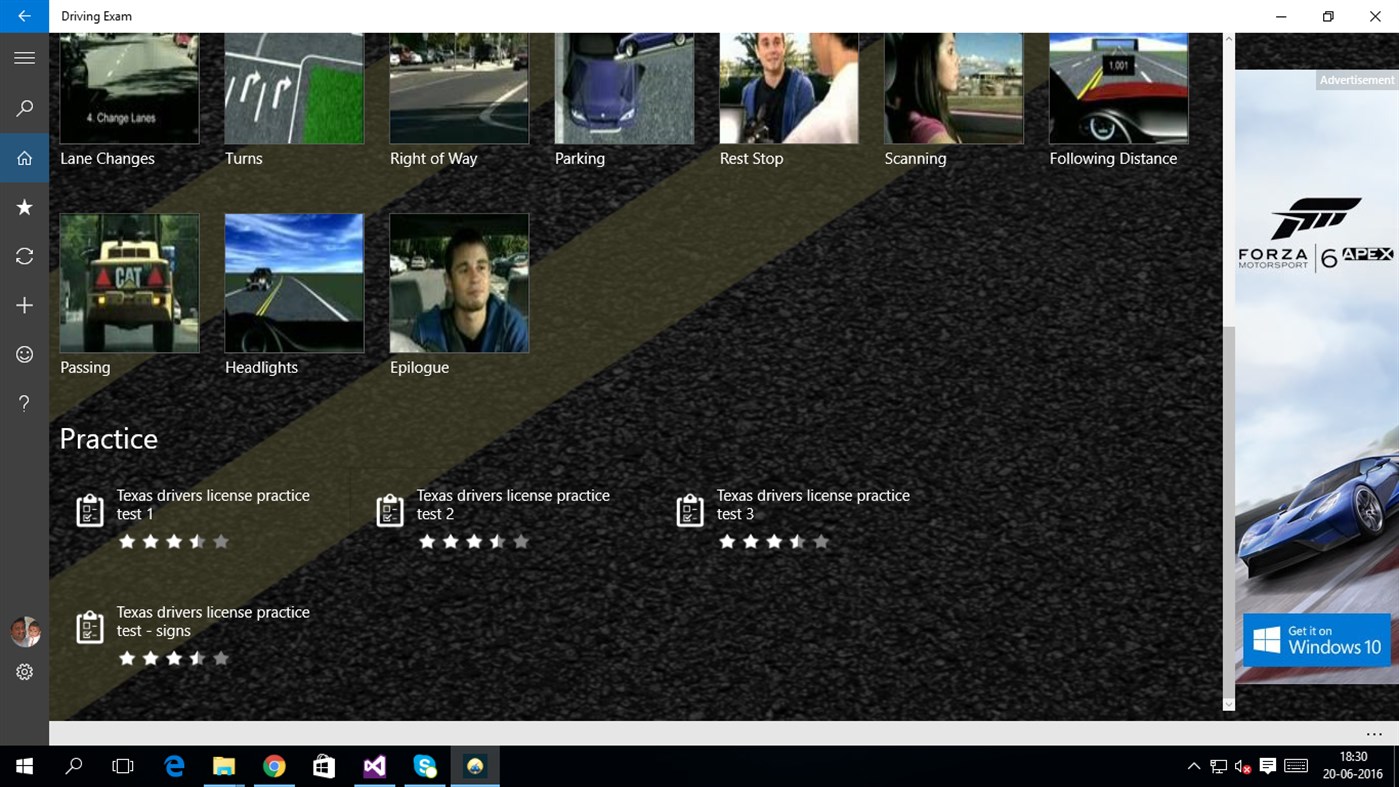This screenshot has height=787, width=1399.
Task: Switch to Microsoft Edge on the taskbar
Action: 173,766
